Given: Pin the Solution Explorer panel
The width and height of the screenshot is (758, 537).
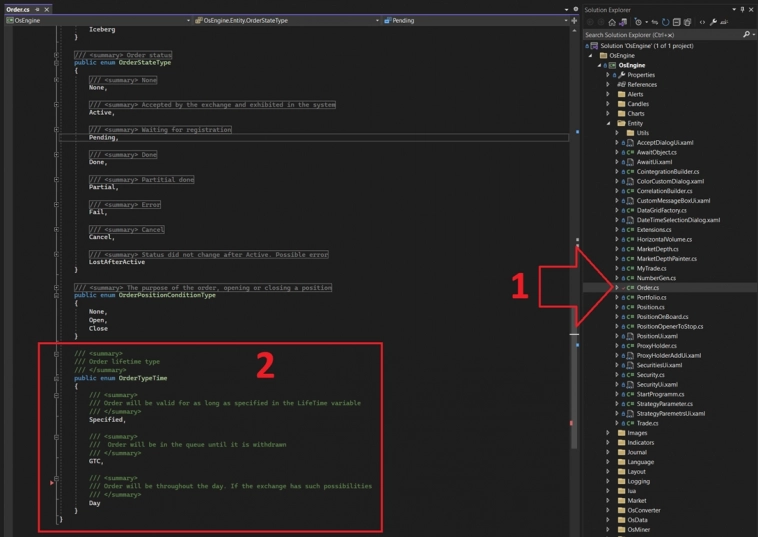Looking at the screenshot, I should 741,9.
